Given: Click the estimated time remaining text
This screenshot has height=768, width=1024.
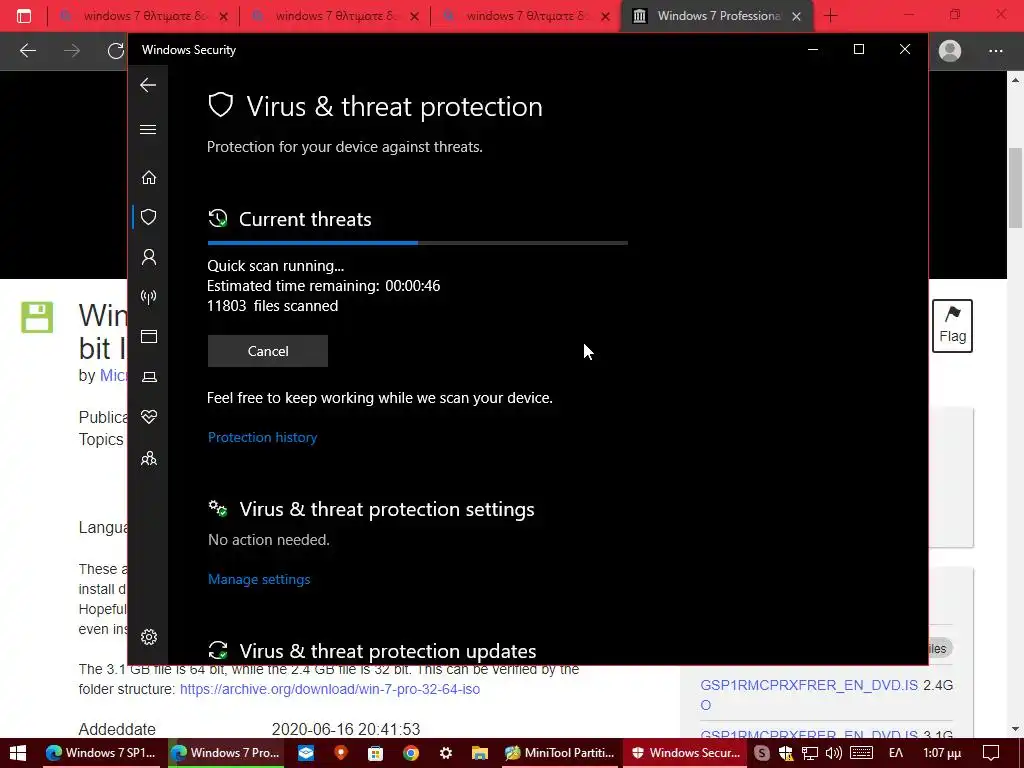Looking at the screenshot, I should click(x=323, y=285).
